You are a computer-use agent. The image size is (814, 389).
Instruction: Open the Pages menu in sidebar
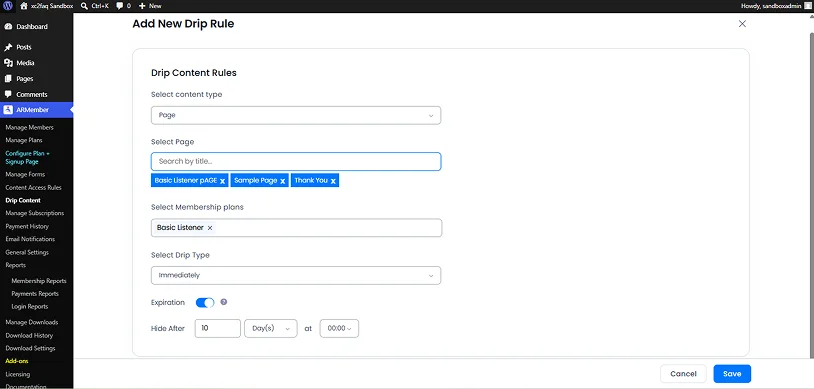point(24,79)
